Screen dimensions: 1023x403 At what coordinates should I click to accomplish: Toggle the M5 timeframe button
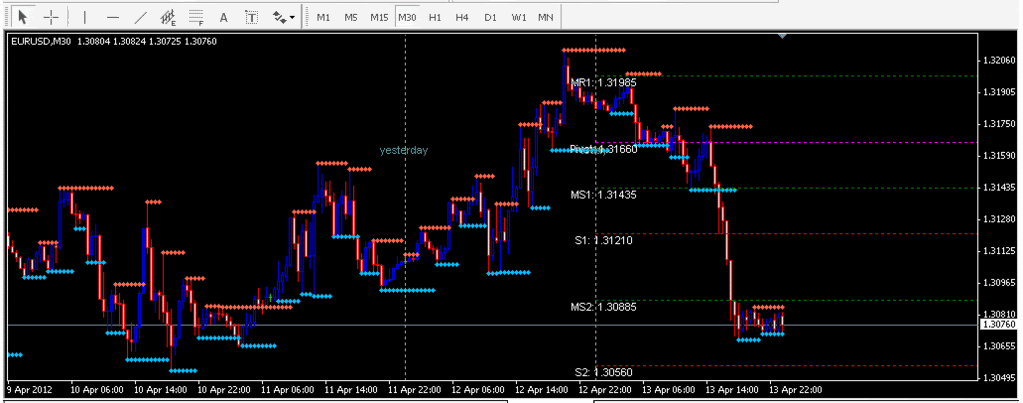click(x=351, y=17)
